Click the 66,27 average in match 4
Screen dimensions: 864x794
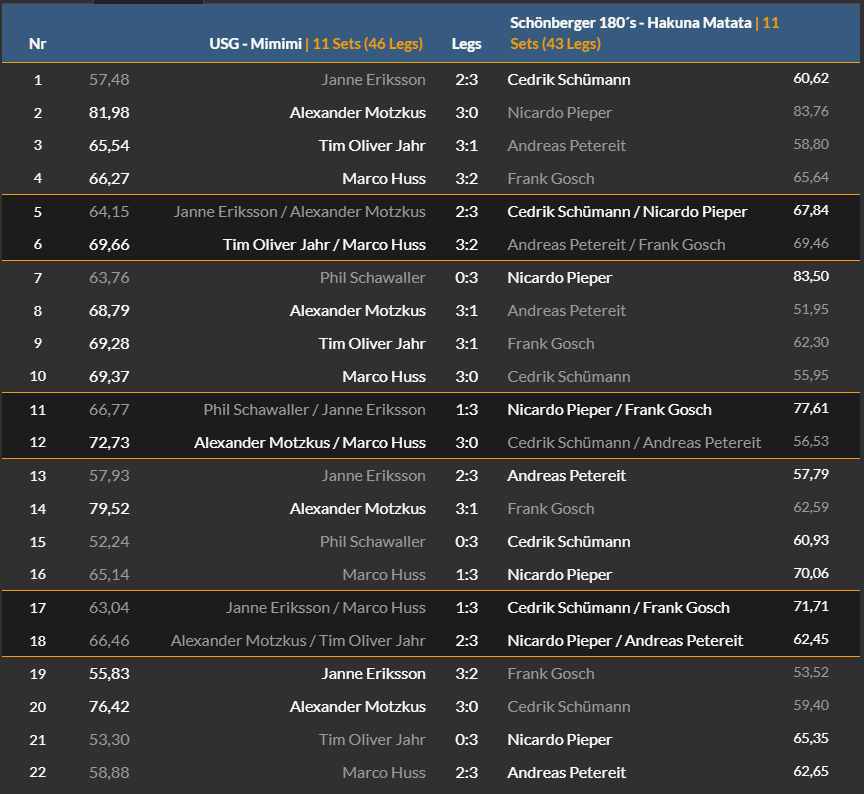109,179
